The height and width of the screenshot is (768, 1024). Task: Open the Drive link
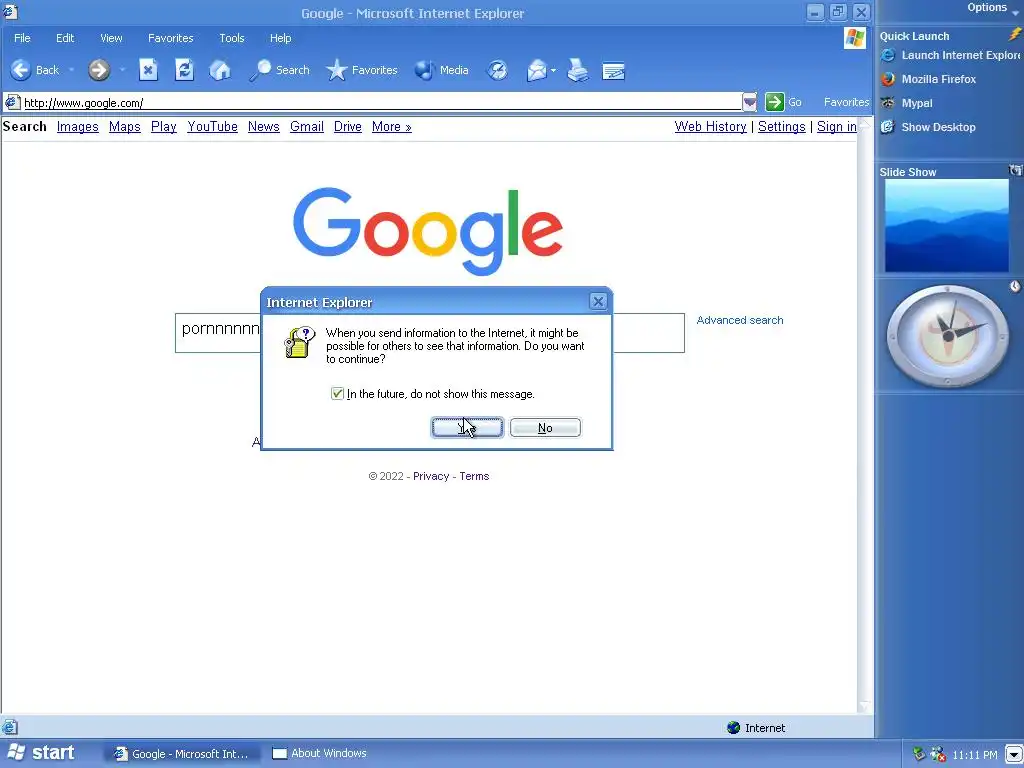click(347, 127)
